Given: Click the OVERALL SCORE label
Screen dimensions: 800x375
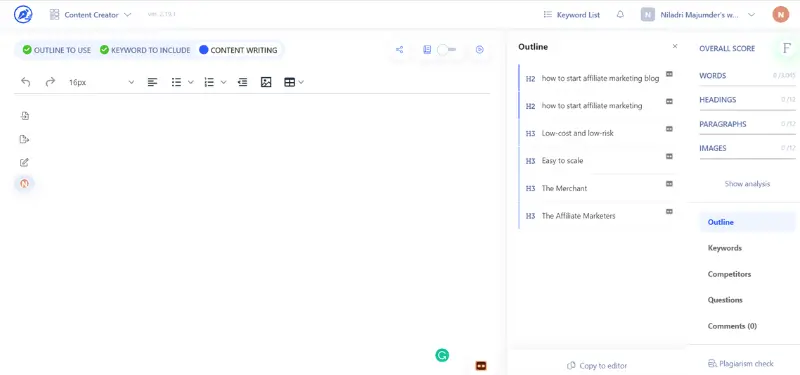Looking at the screenshot, I should click(727, 48).
